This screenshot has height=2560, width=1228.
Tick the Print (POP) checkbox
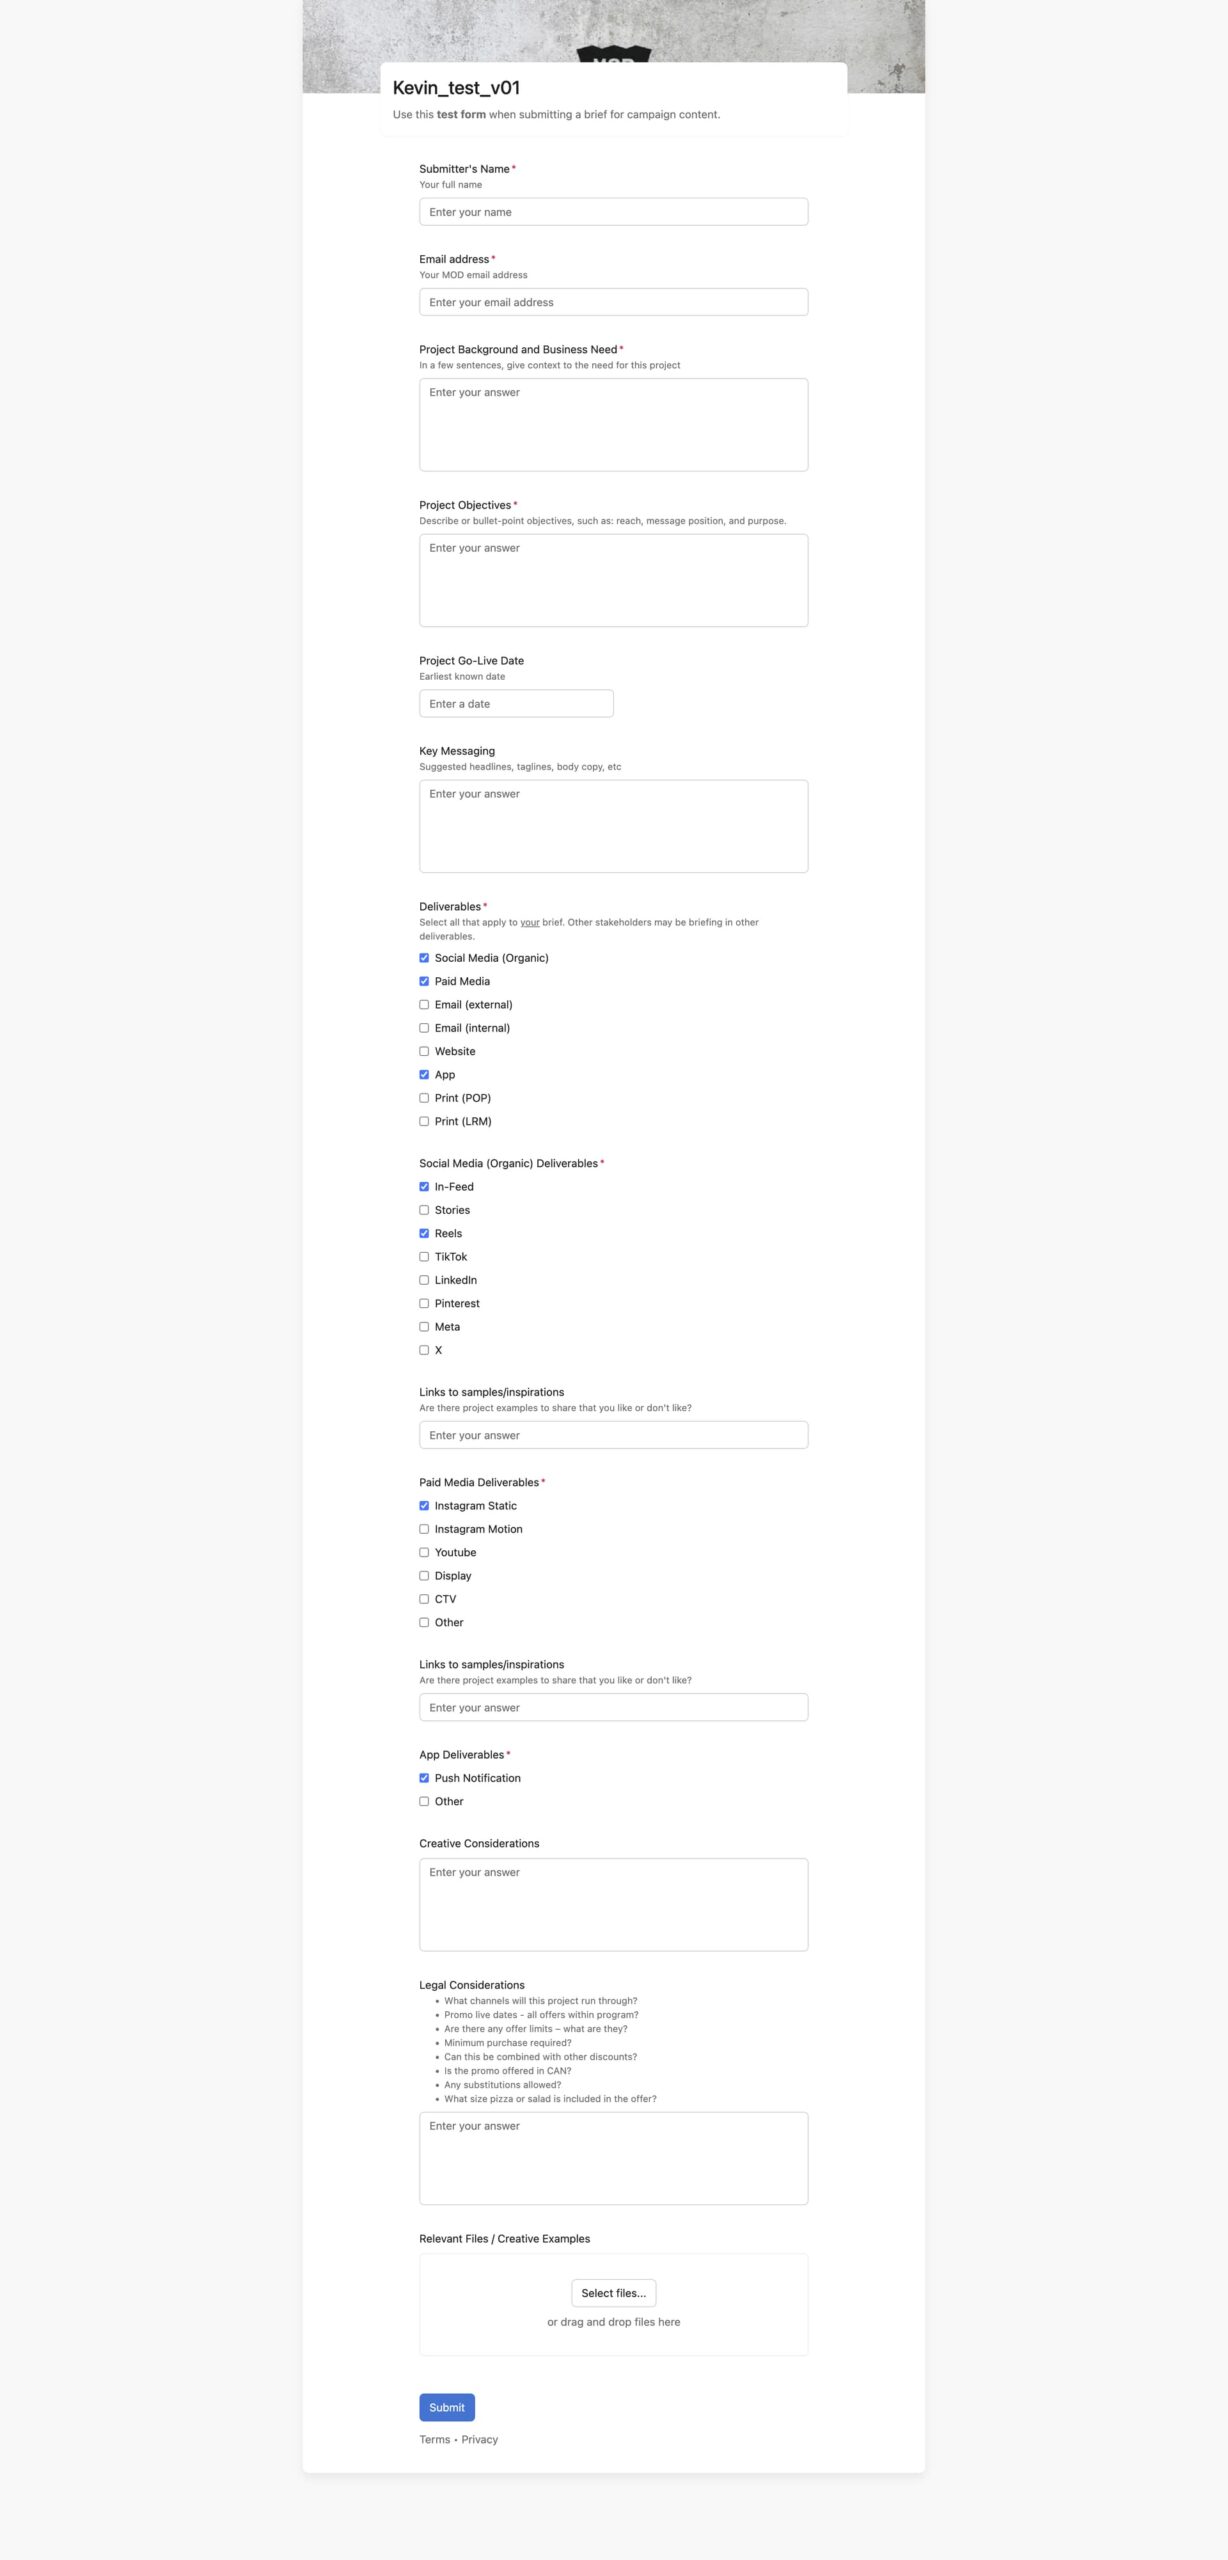[x=424, y=1098]
